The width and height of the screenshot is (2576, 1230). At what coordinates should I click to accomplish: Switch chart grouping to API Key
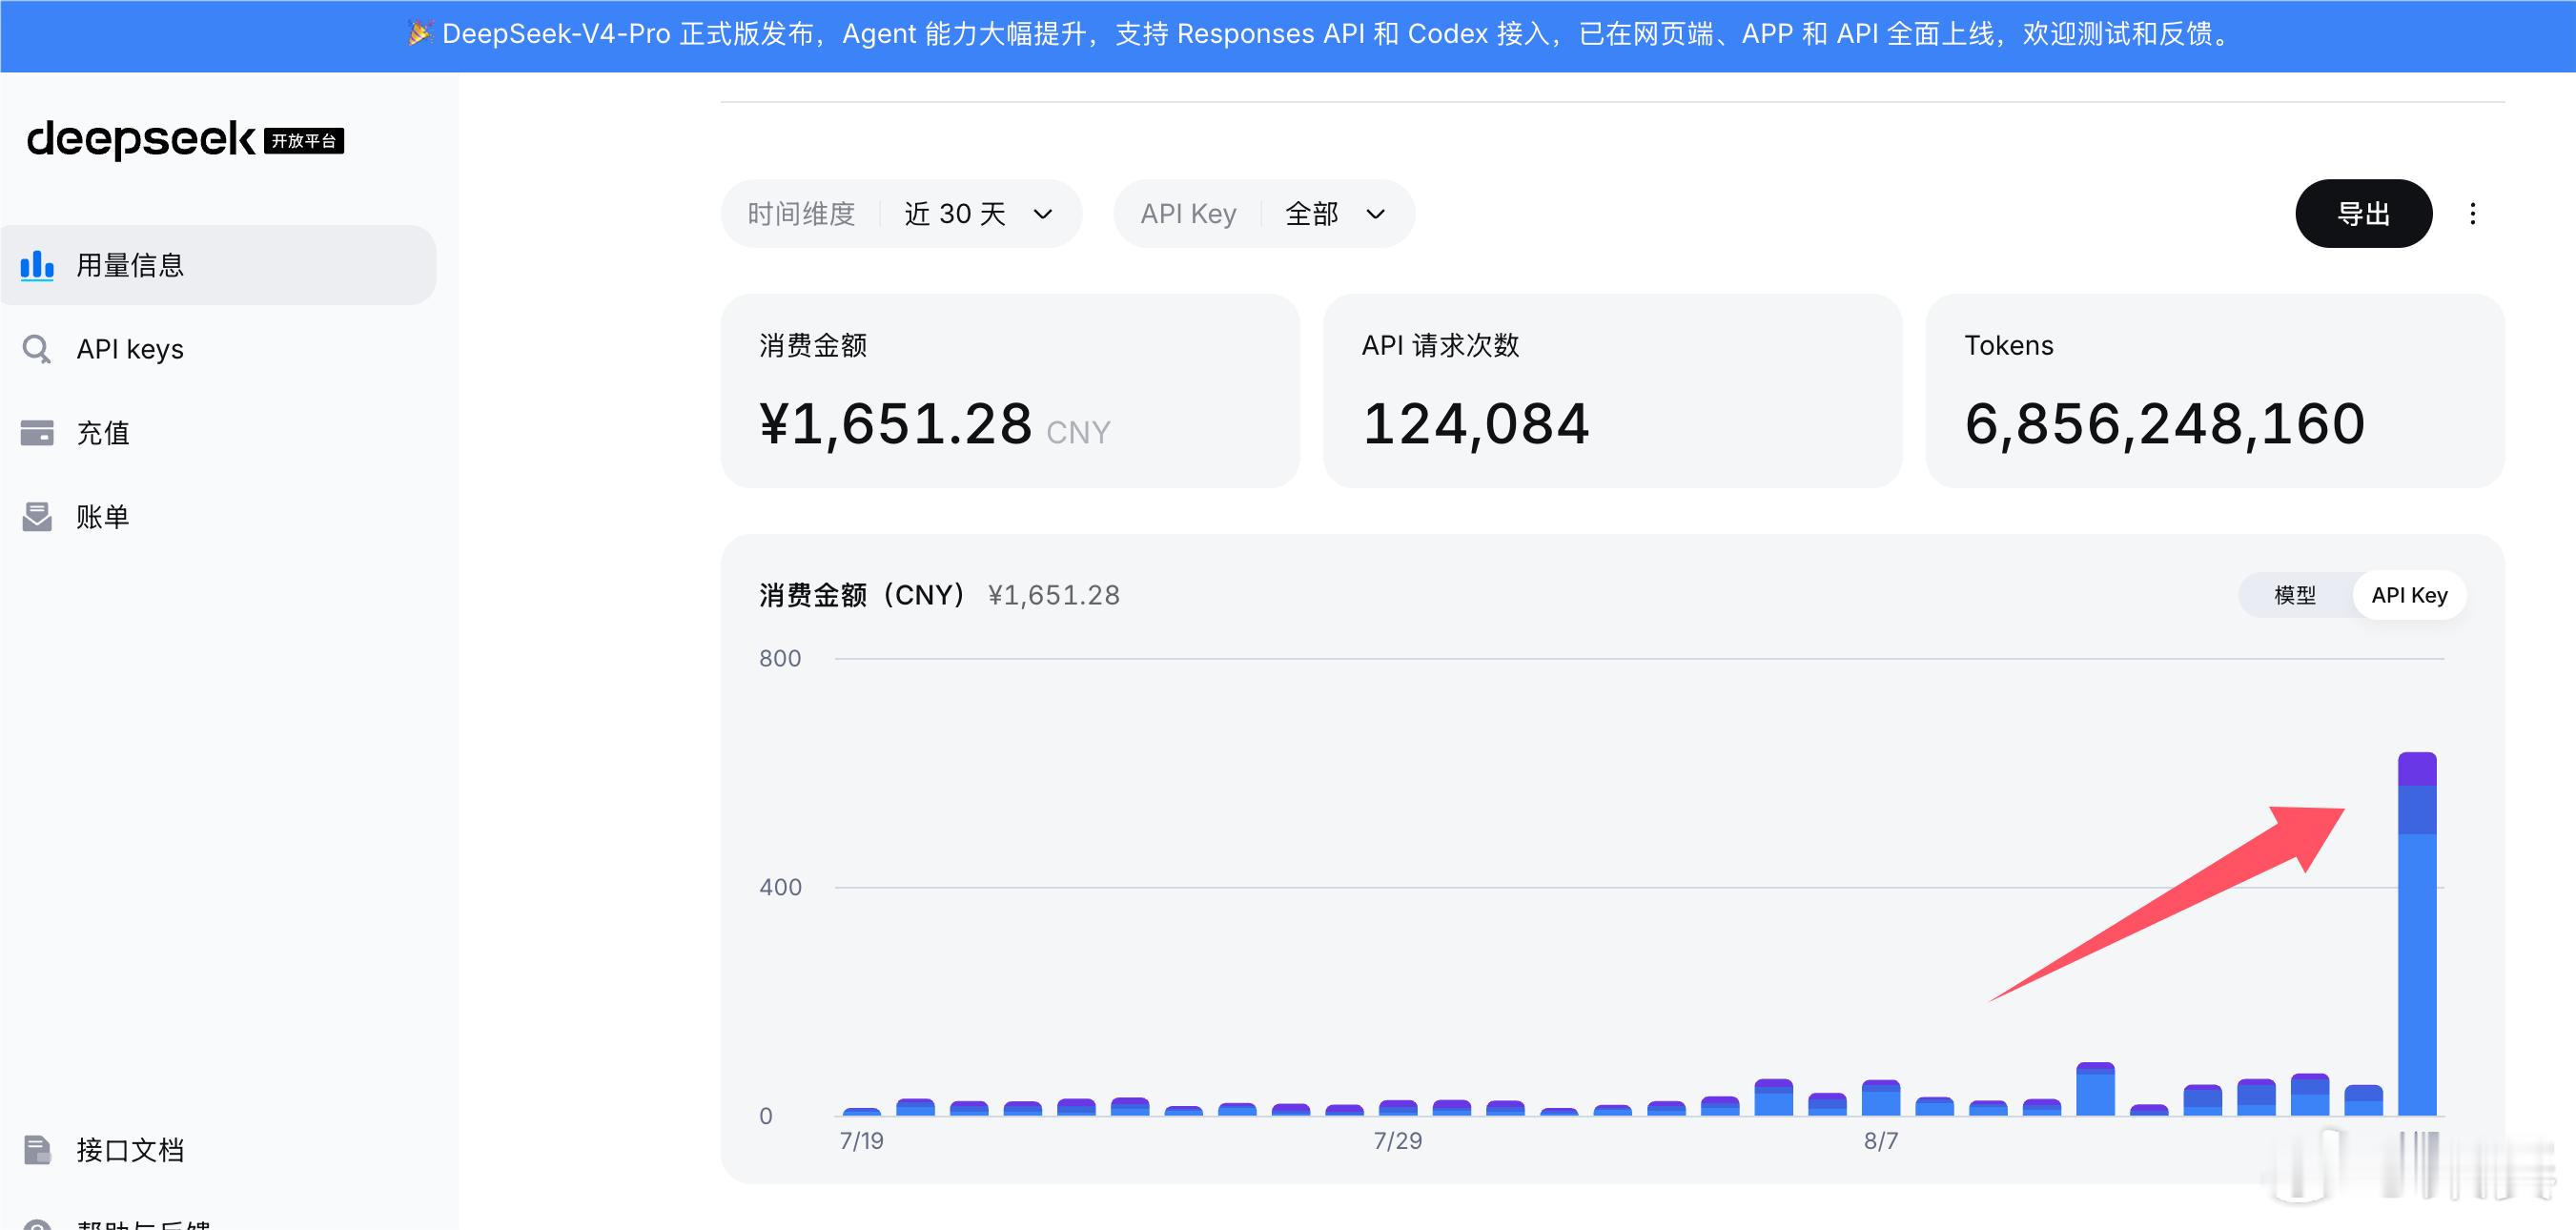2409,596
